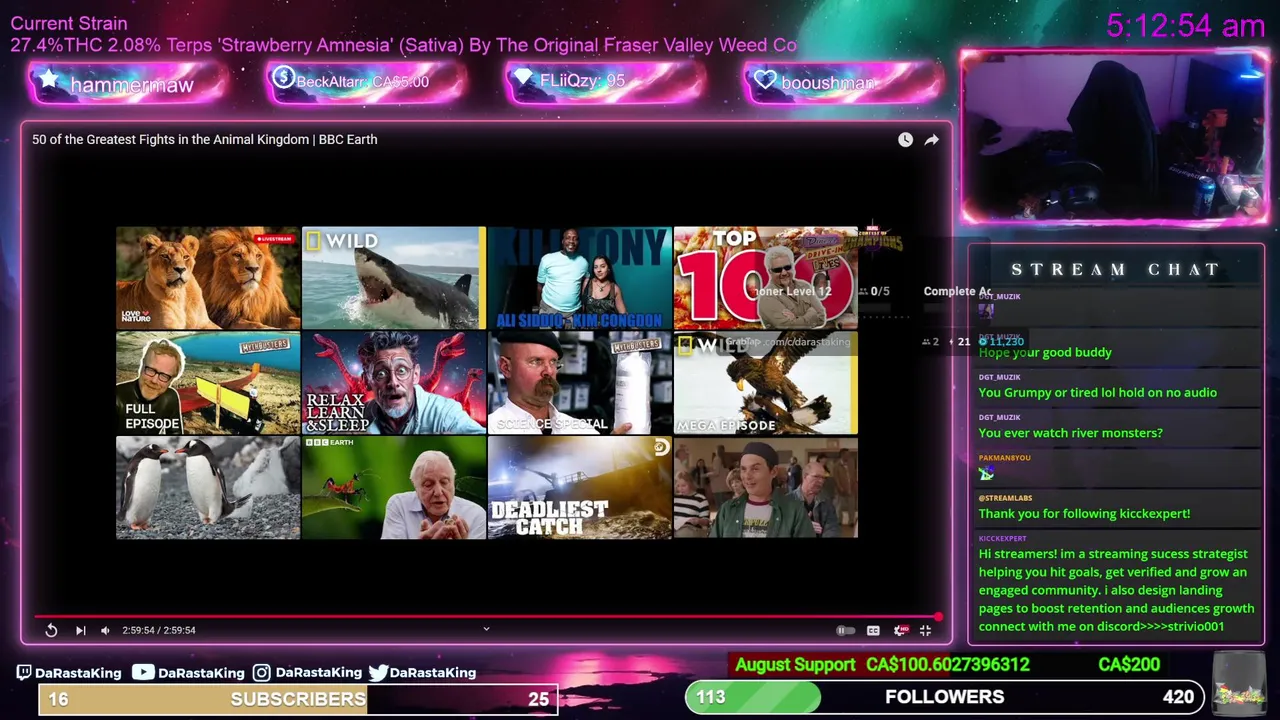This screenshot has height=720, width=1280.
Task: Open the two lions livestream thumbnail
Action: [208, 278]
